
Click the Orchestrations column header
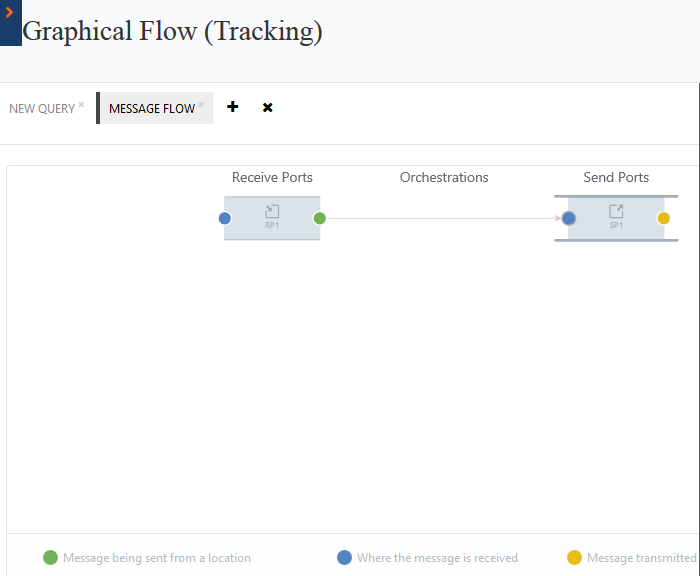pos(444,177)
